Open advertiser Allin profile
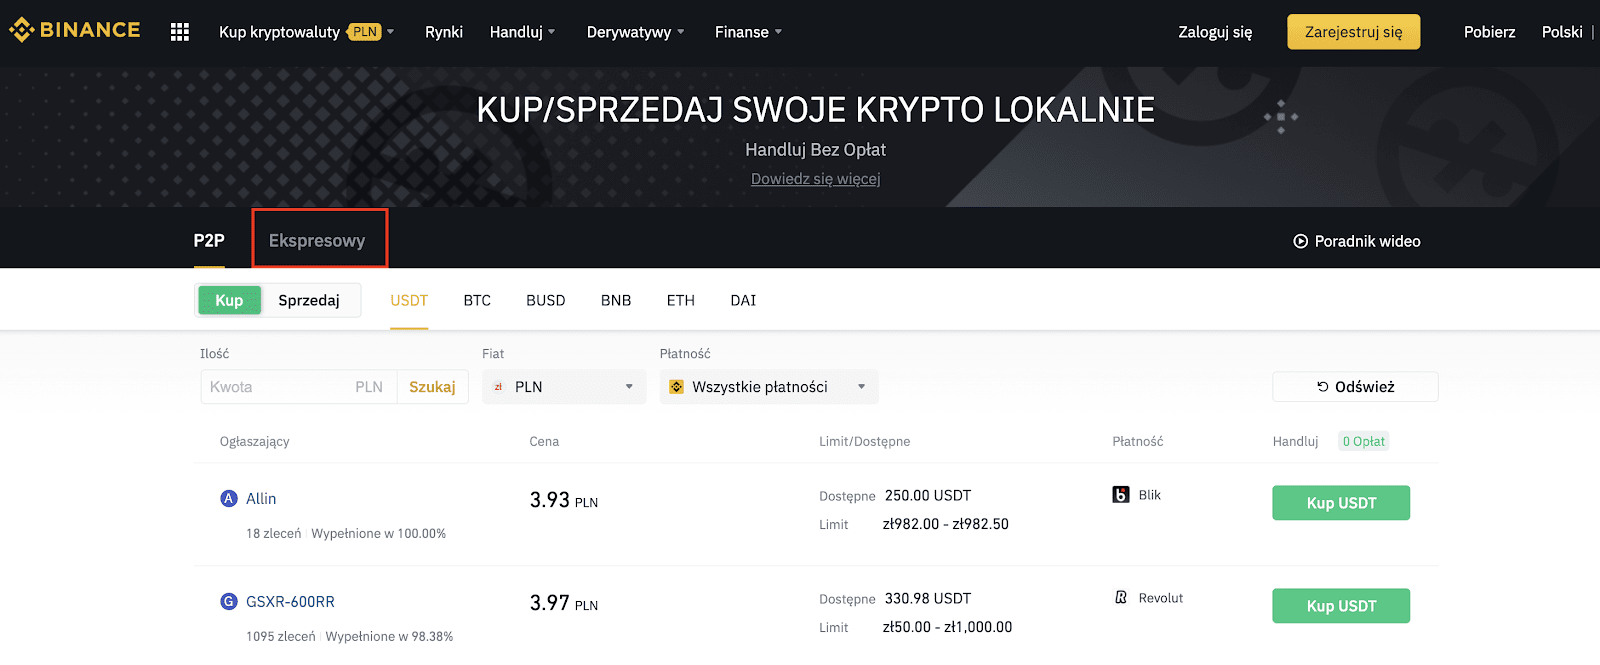 click(x=261, y=498)
